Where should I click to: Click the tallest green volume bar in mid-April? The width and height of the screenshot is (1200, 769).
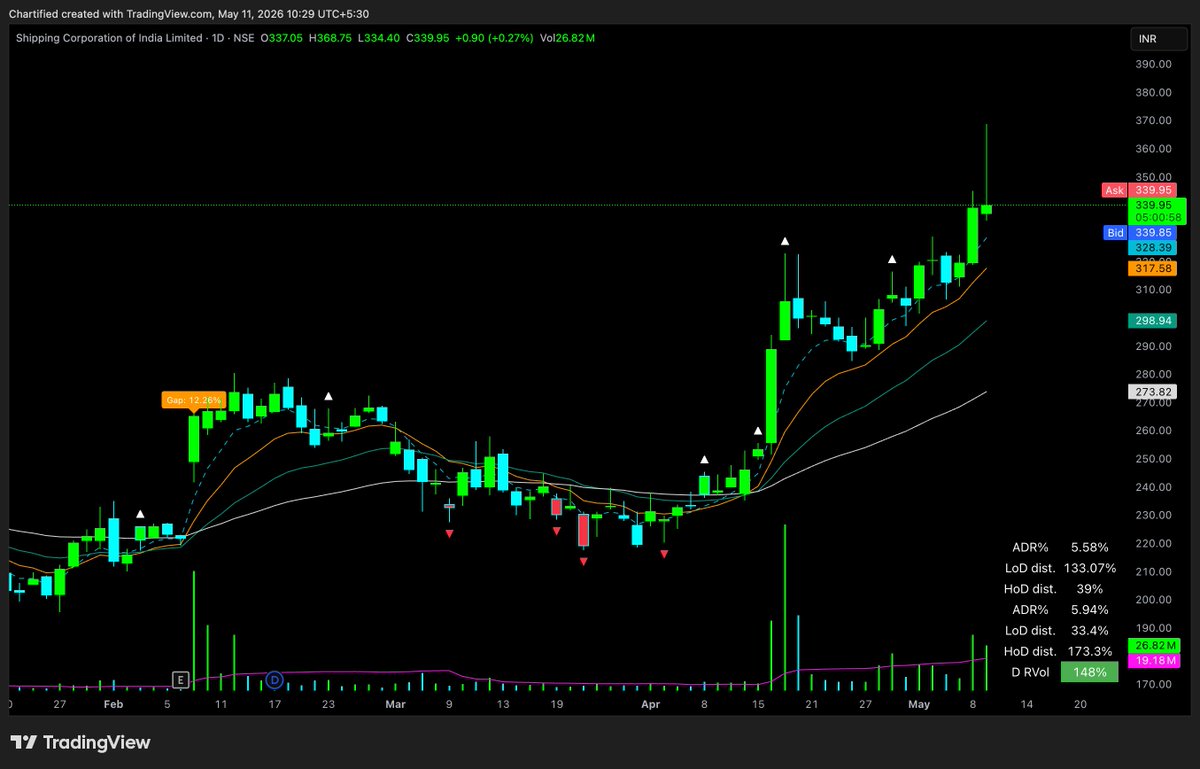[785, 607]
